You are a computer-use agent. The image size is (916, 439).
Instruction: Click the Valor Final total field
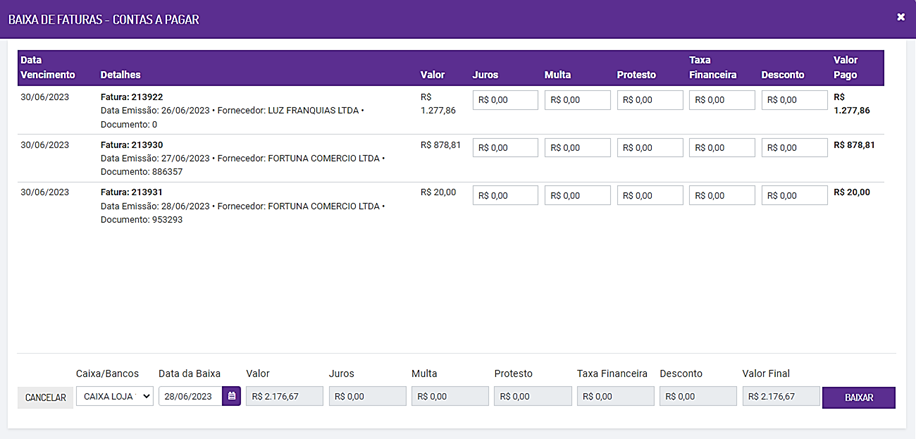(779, 397)
